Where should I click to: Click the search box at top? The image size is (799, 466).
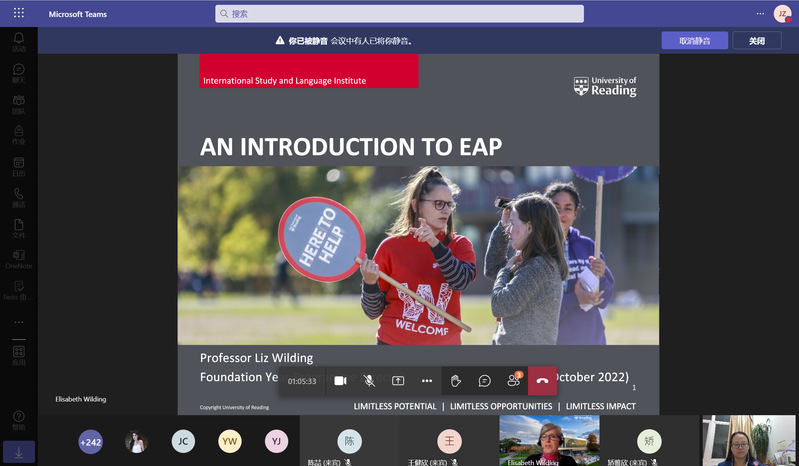tap(399, 14)
